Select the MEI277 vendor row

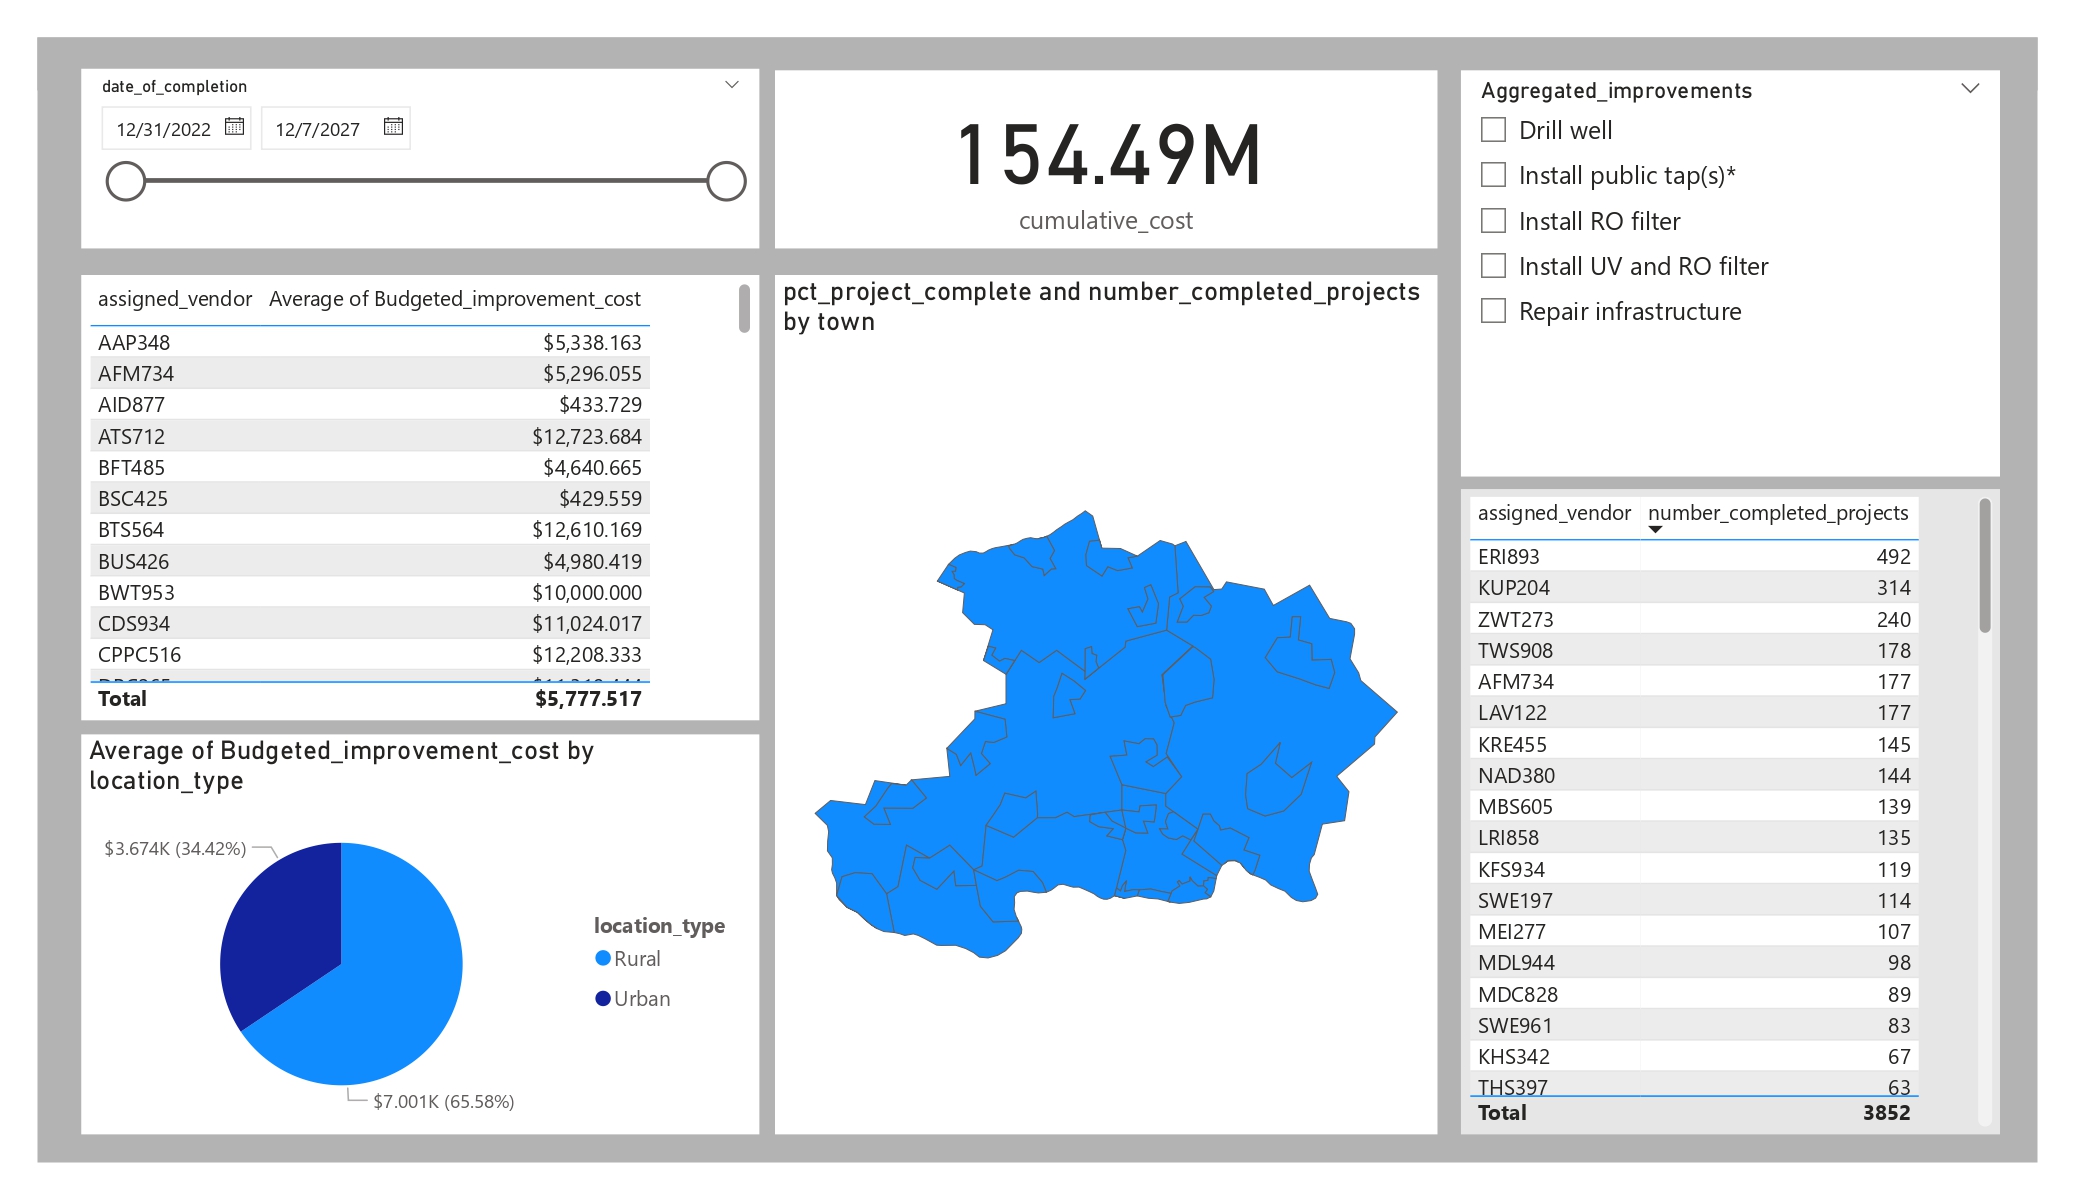coord(1694,931)
